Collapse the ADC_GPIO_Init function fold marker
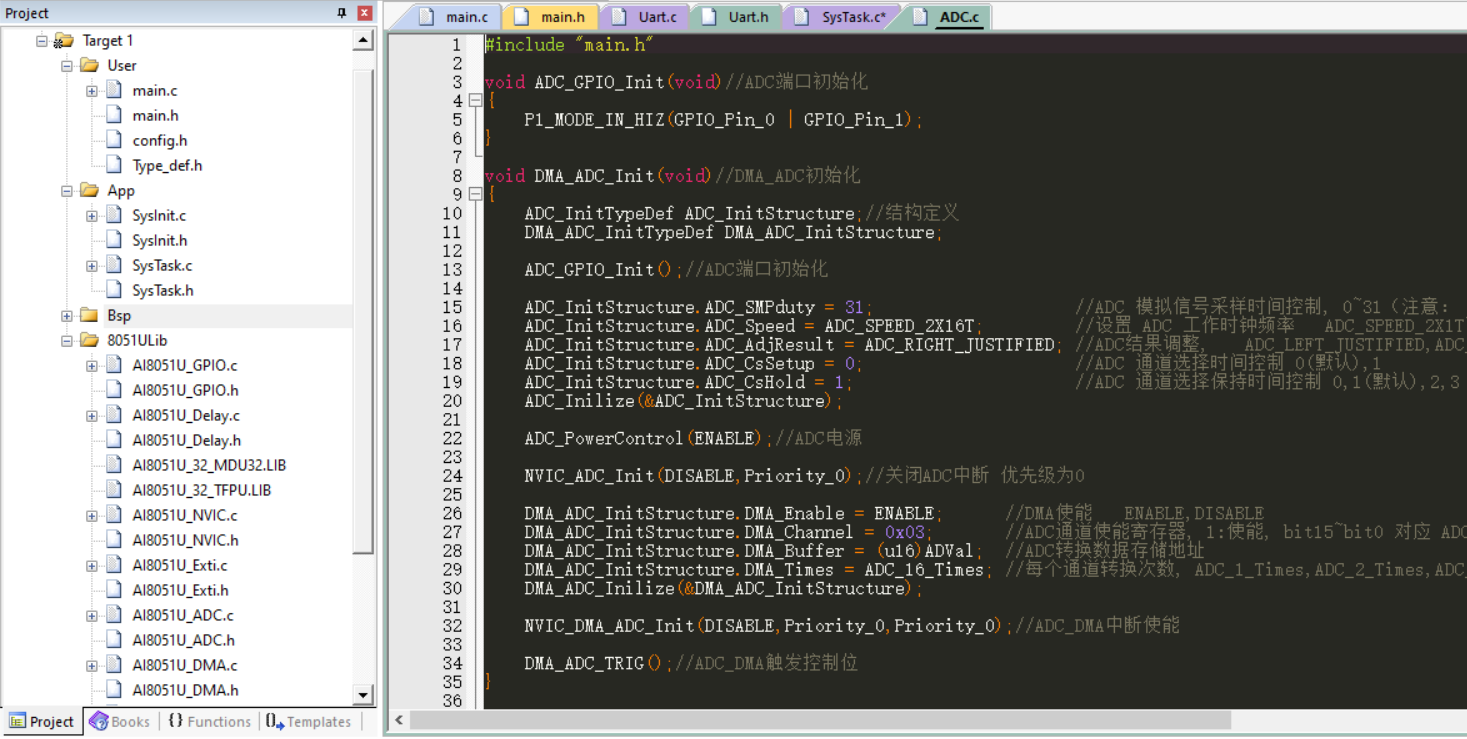The image size is (1467, 739). tap(475, 100)
